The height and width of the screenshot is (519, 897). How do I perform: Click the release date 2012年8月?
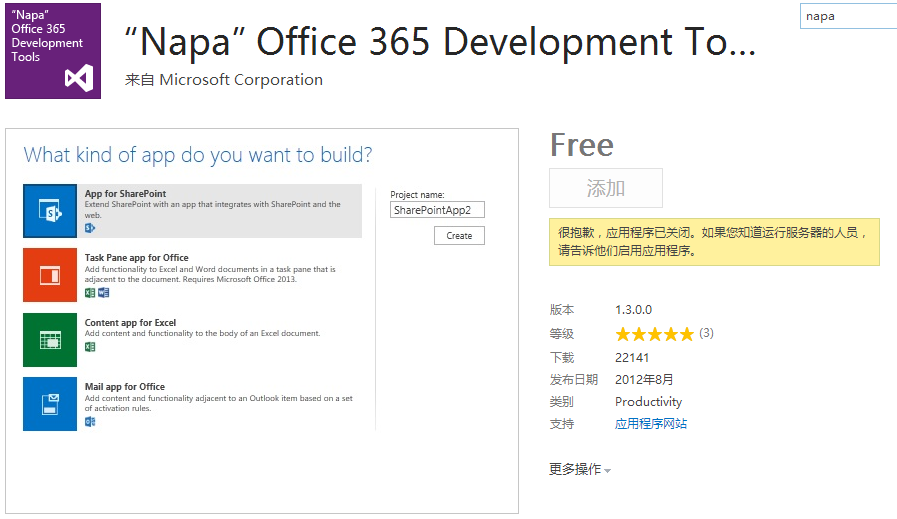[x=644, y=379]
